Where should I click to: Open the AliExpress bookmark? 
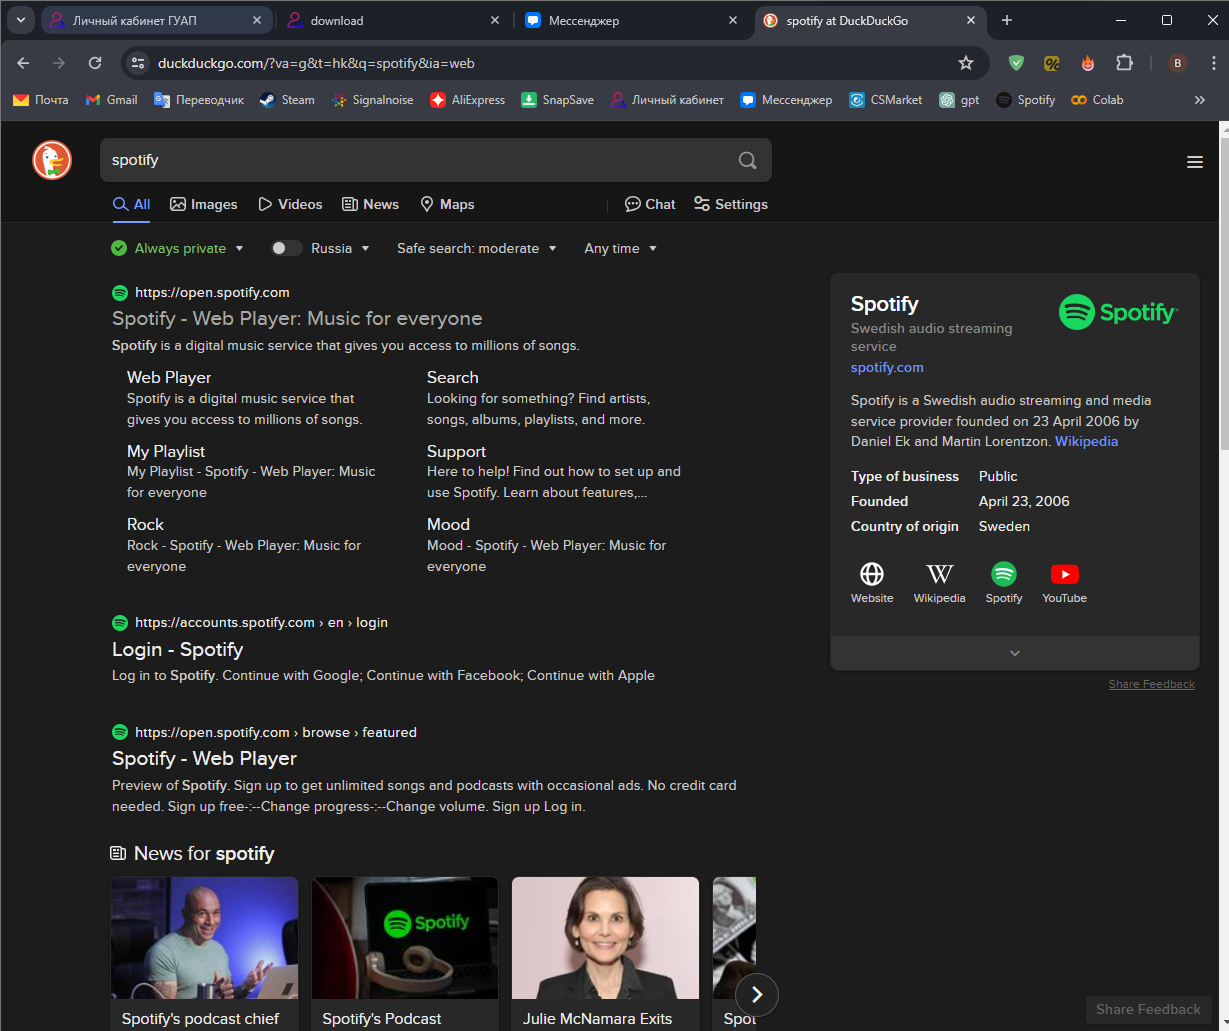pyautogui.click(x=468, y=100)
